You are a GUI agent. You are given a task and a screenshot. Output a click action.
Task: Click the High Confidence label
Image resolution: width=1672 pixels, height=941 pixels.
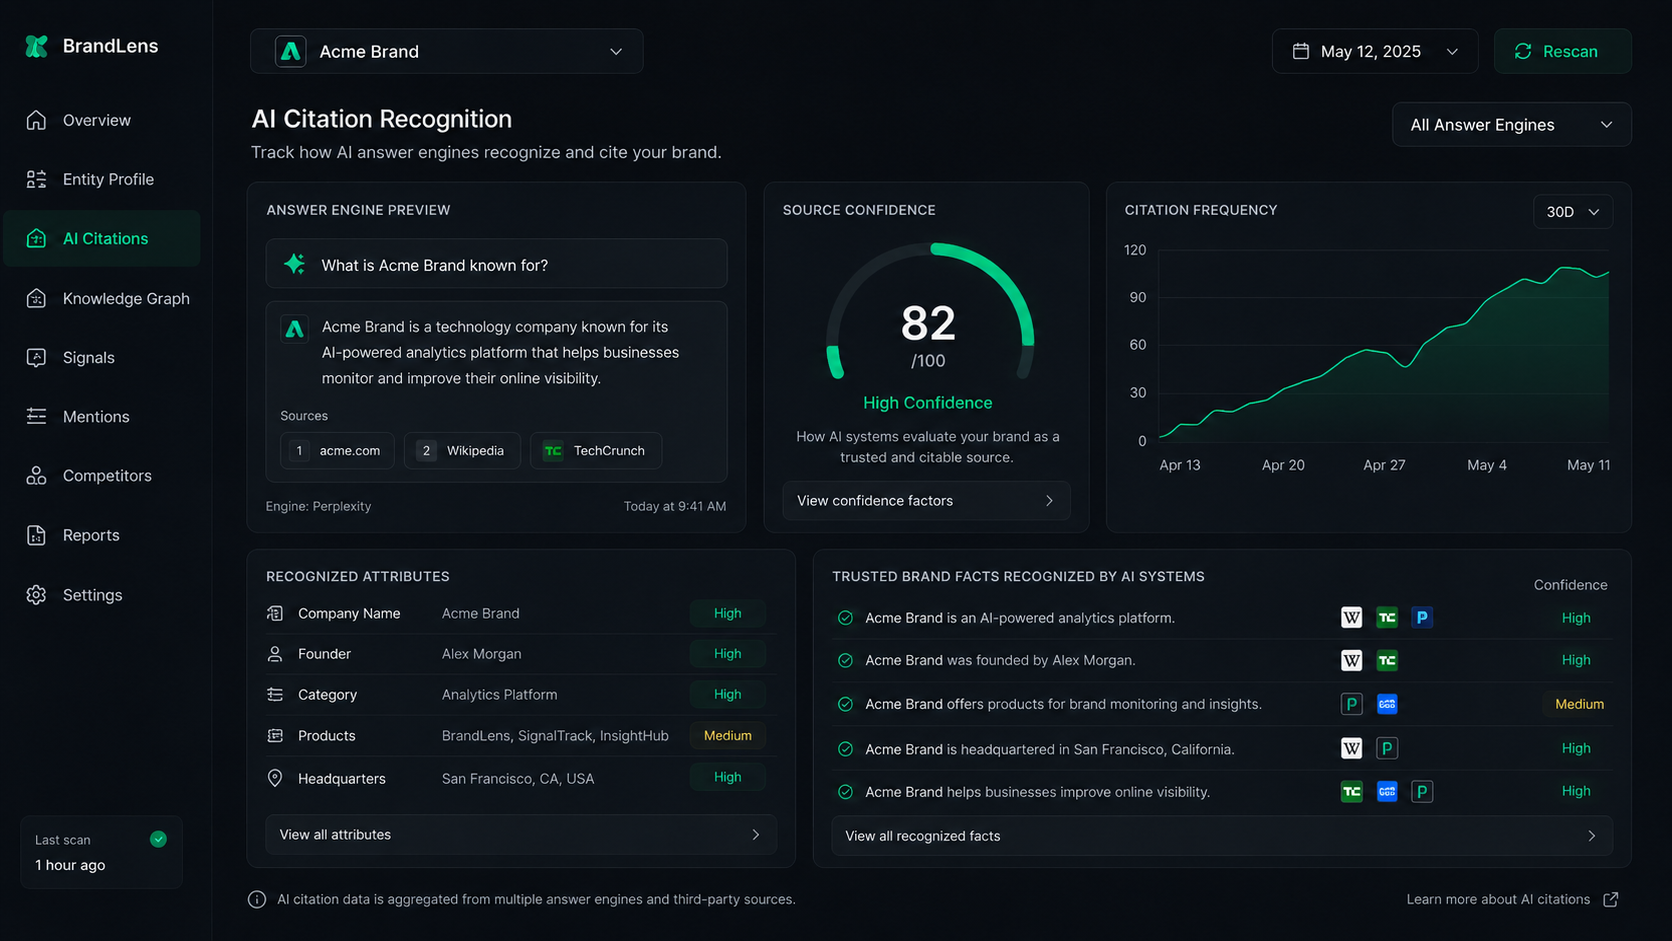928,403
